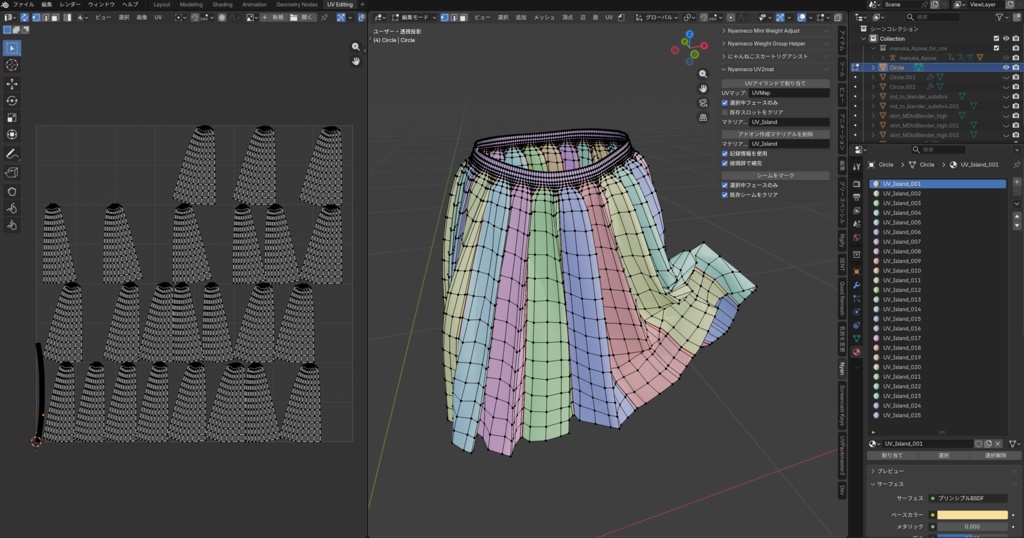Enable the 既存スロットをクリア checkbox
The width and height of the screenshot is (1024, 538).
click(726, 112)
